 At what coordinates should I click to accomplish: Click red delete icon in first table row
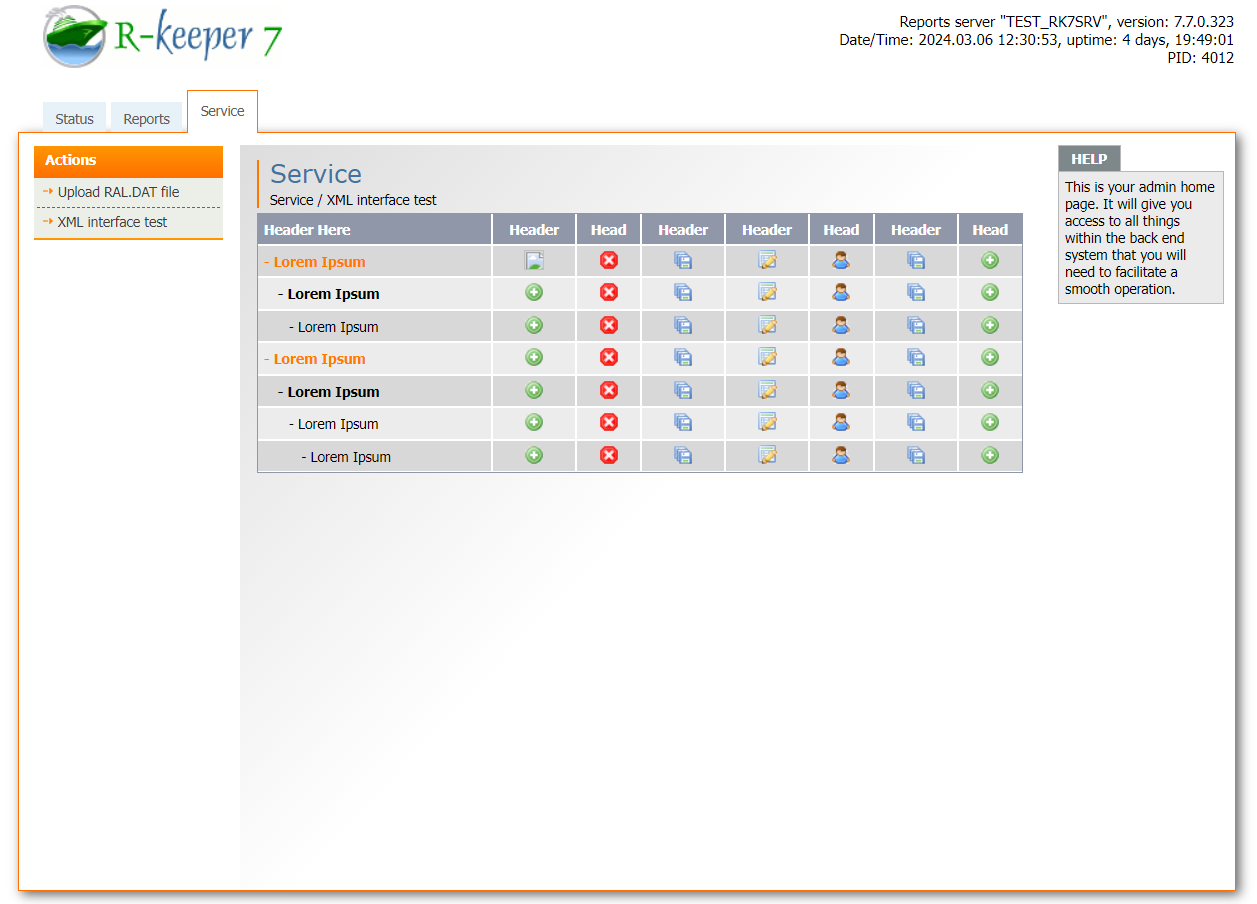tap(608, 261)
